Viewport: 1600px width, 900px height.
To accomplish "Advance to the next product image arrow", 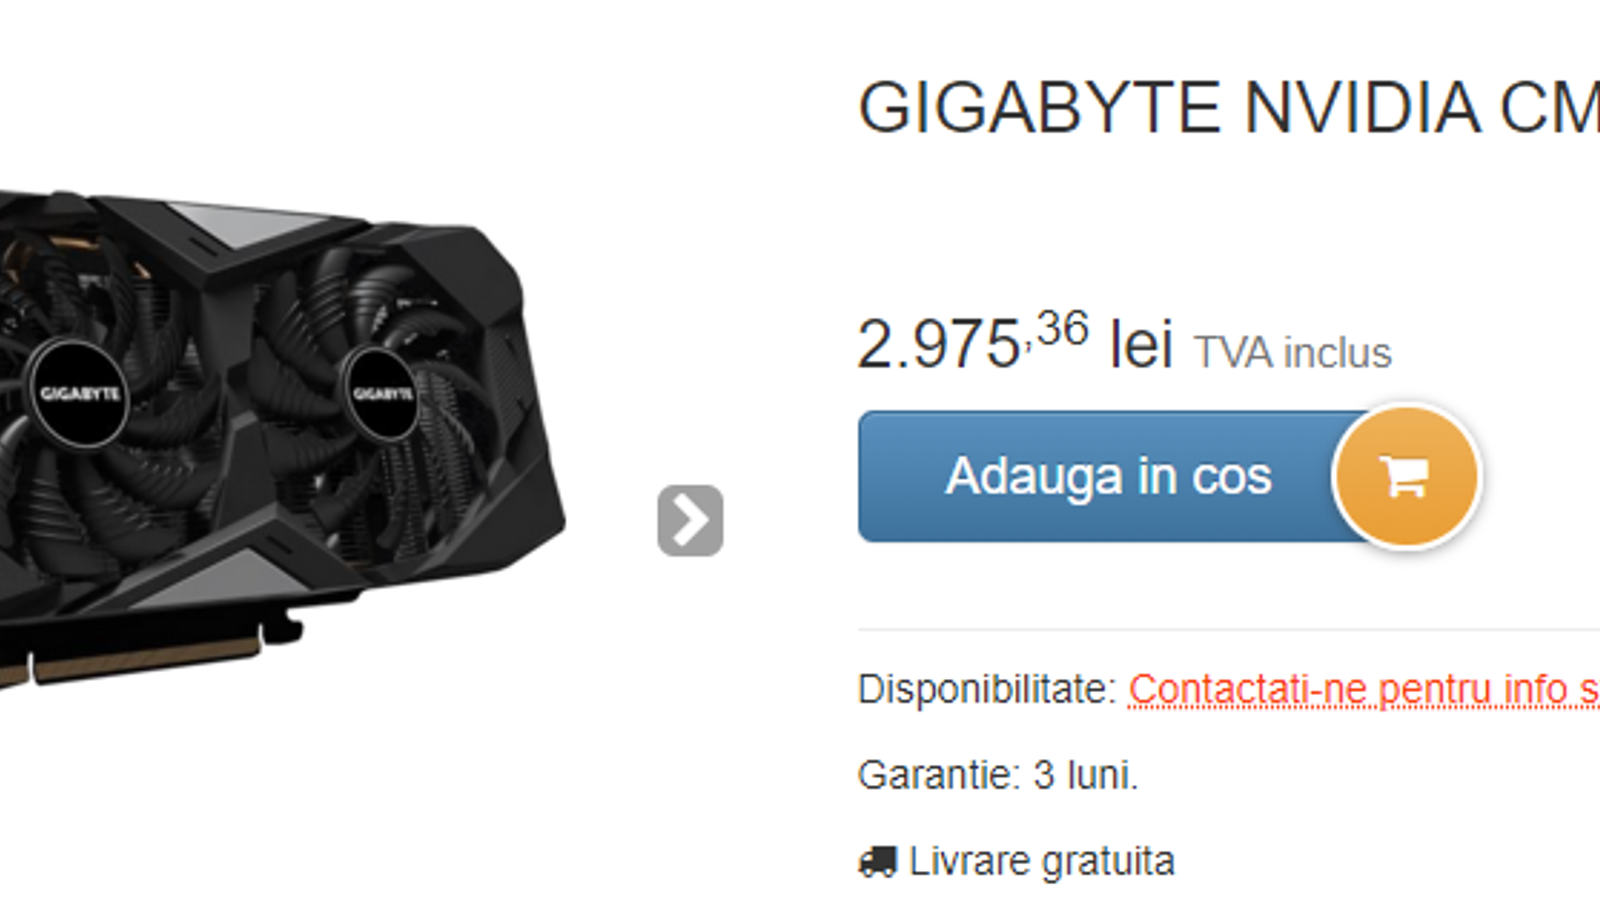I will 690,520.
